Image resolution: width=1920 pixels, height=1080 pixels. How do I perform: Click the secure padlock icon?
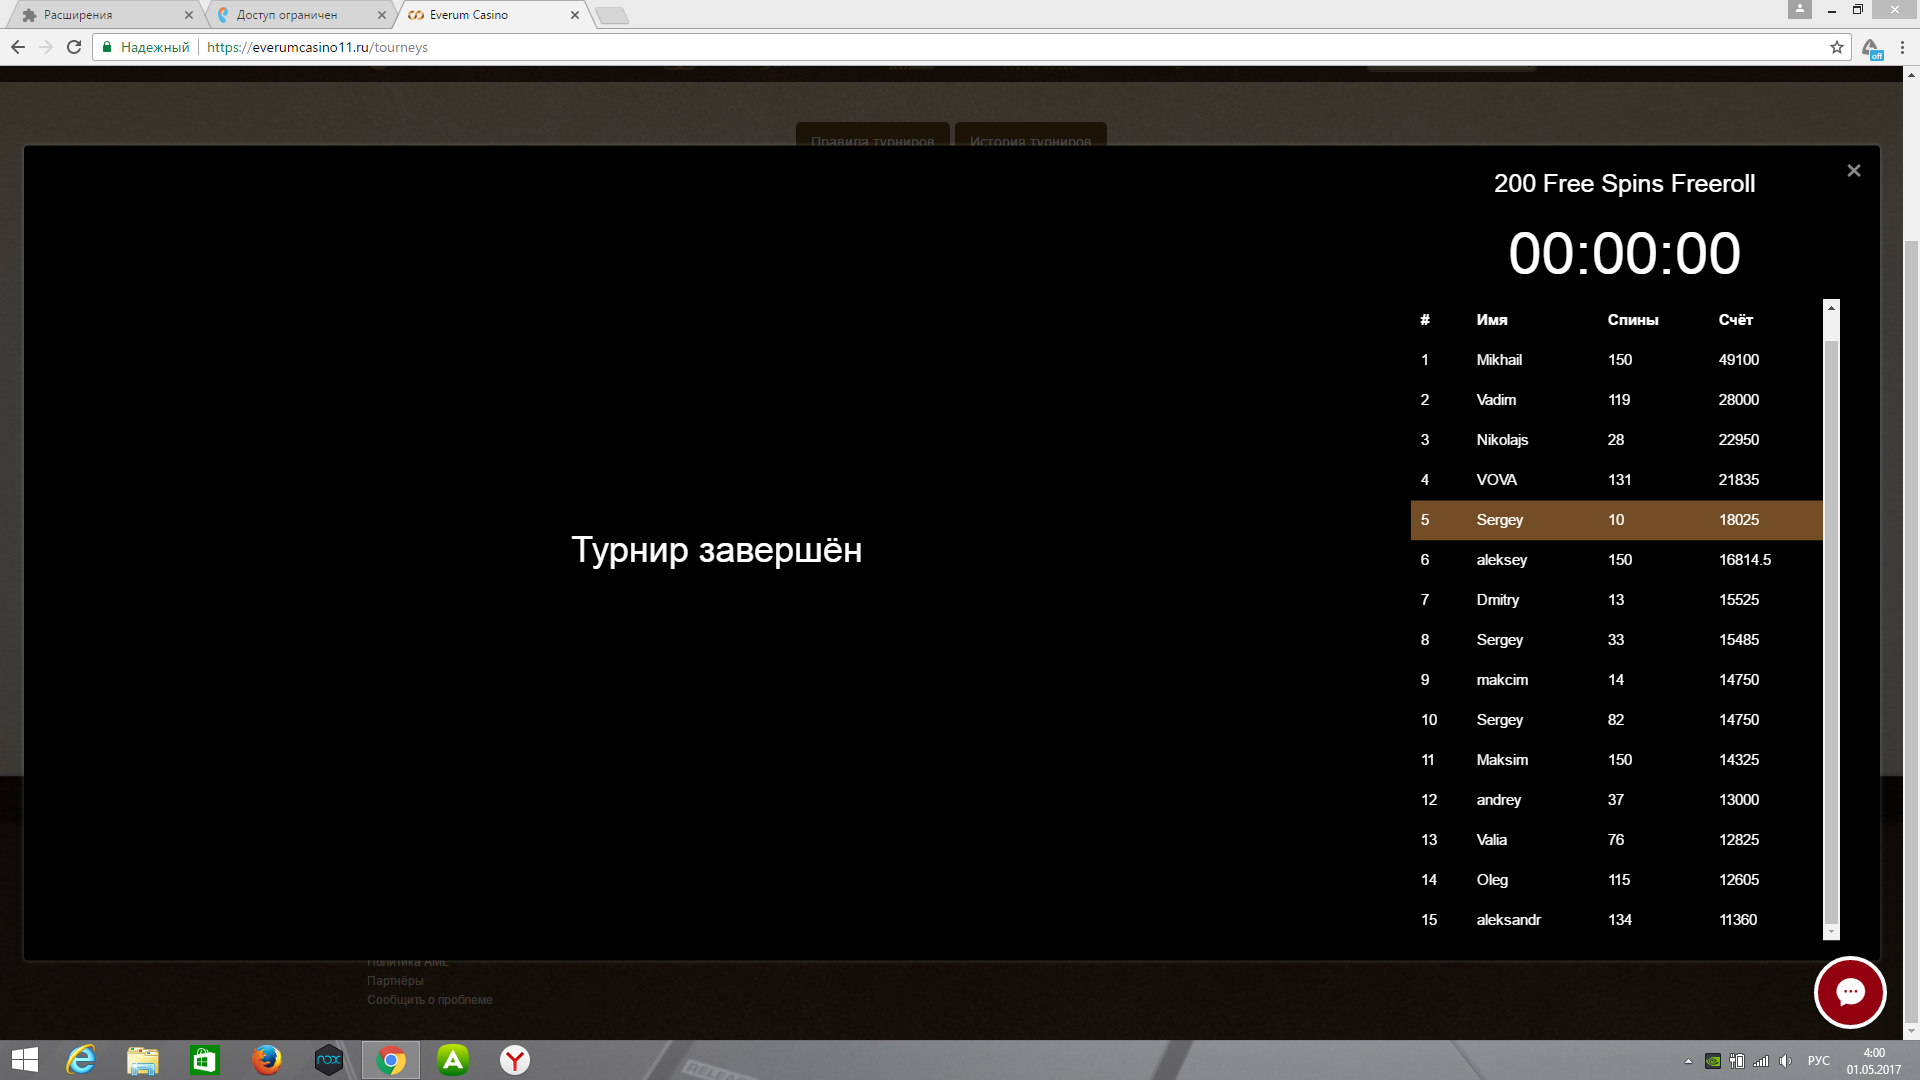pos(107,47)
